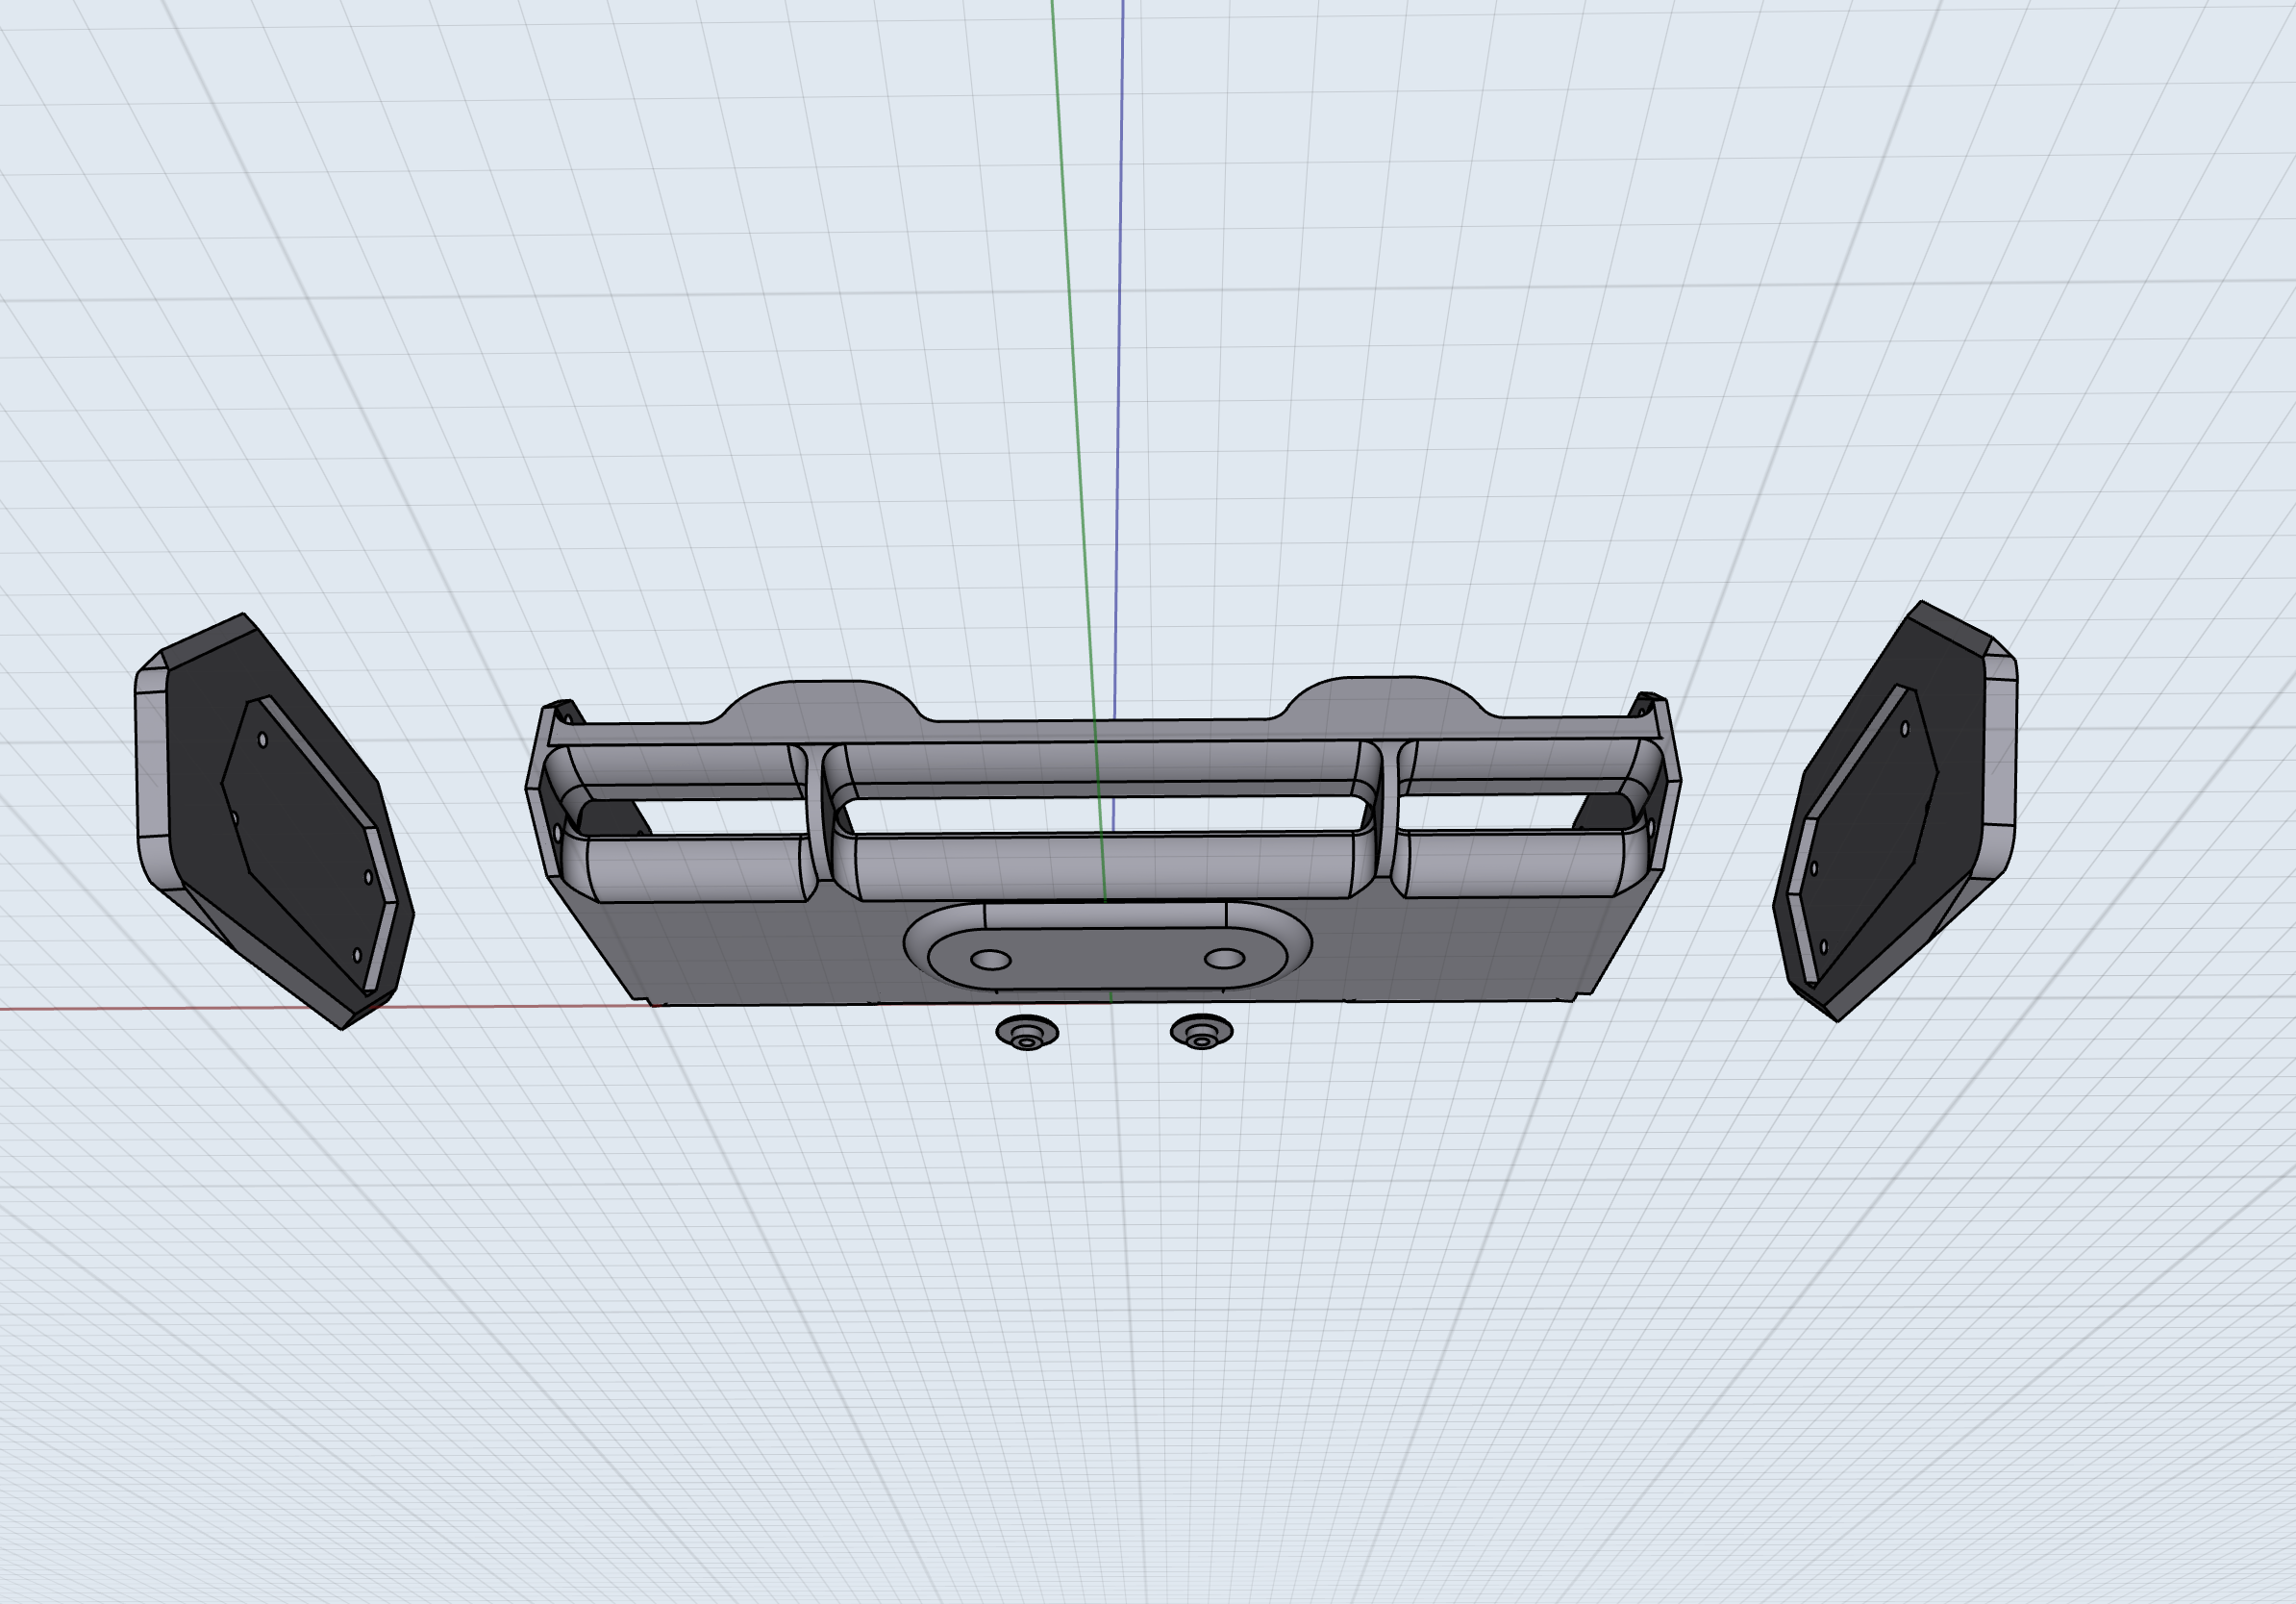Select the topmost screw hole on the right side panel
This screenshot has height=1604, width=2296.
point(1905,729)
